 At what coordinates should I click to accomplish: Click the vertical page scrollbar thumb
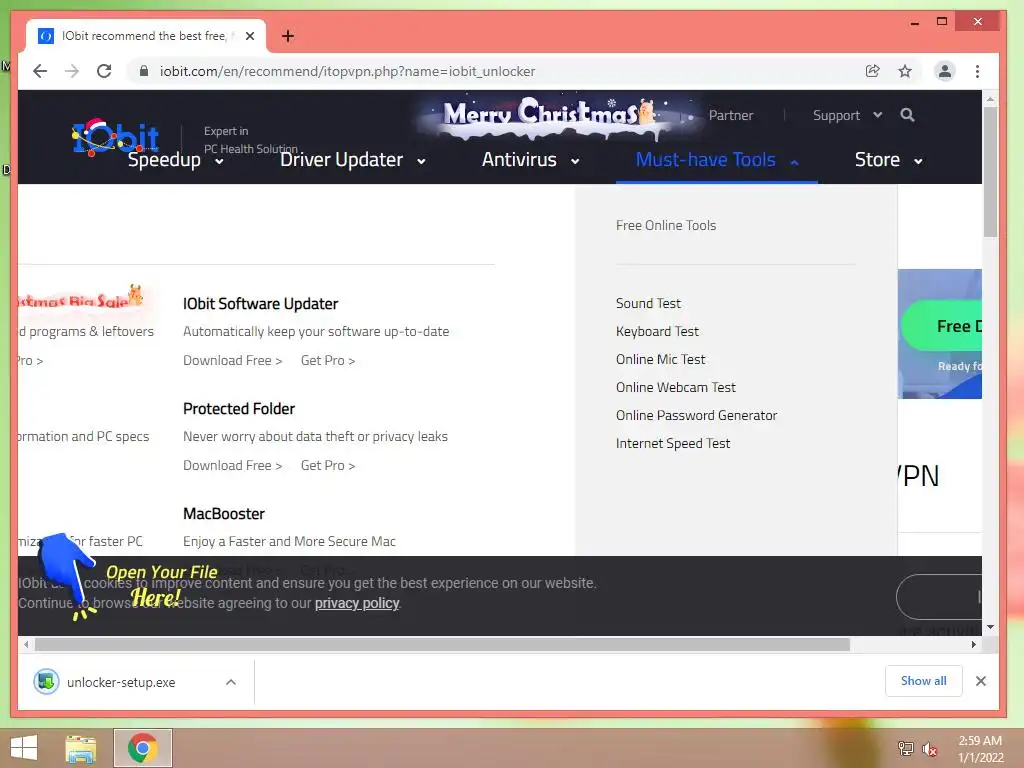(x=990, y=172)
